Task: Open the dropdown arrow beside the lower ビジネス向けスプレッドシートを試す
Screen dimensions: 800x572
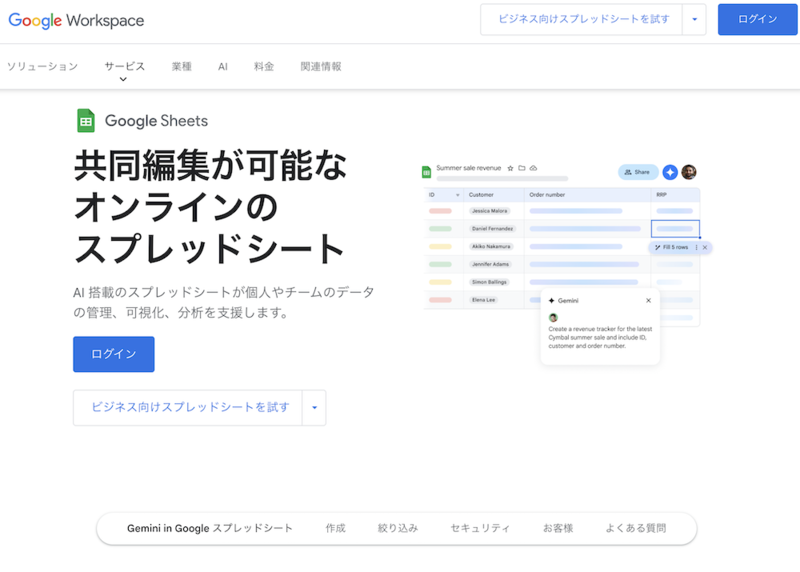Action: tap(314, 408)
